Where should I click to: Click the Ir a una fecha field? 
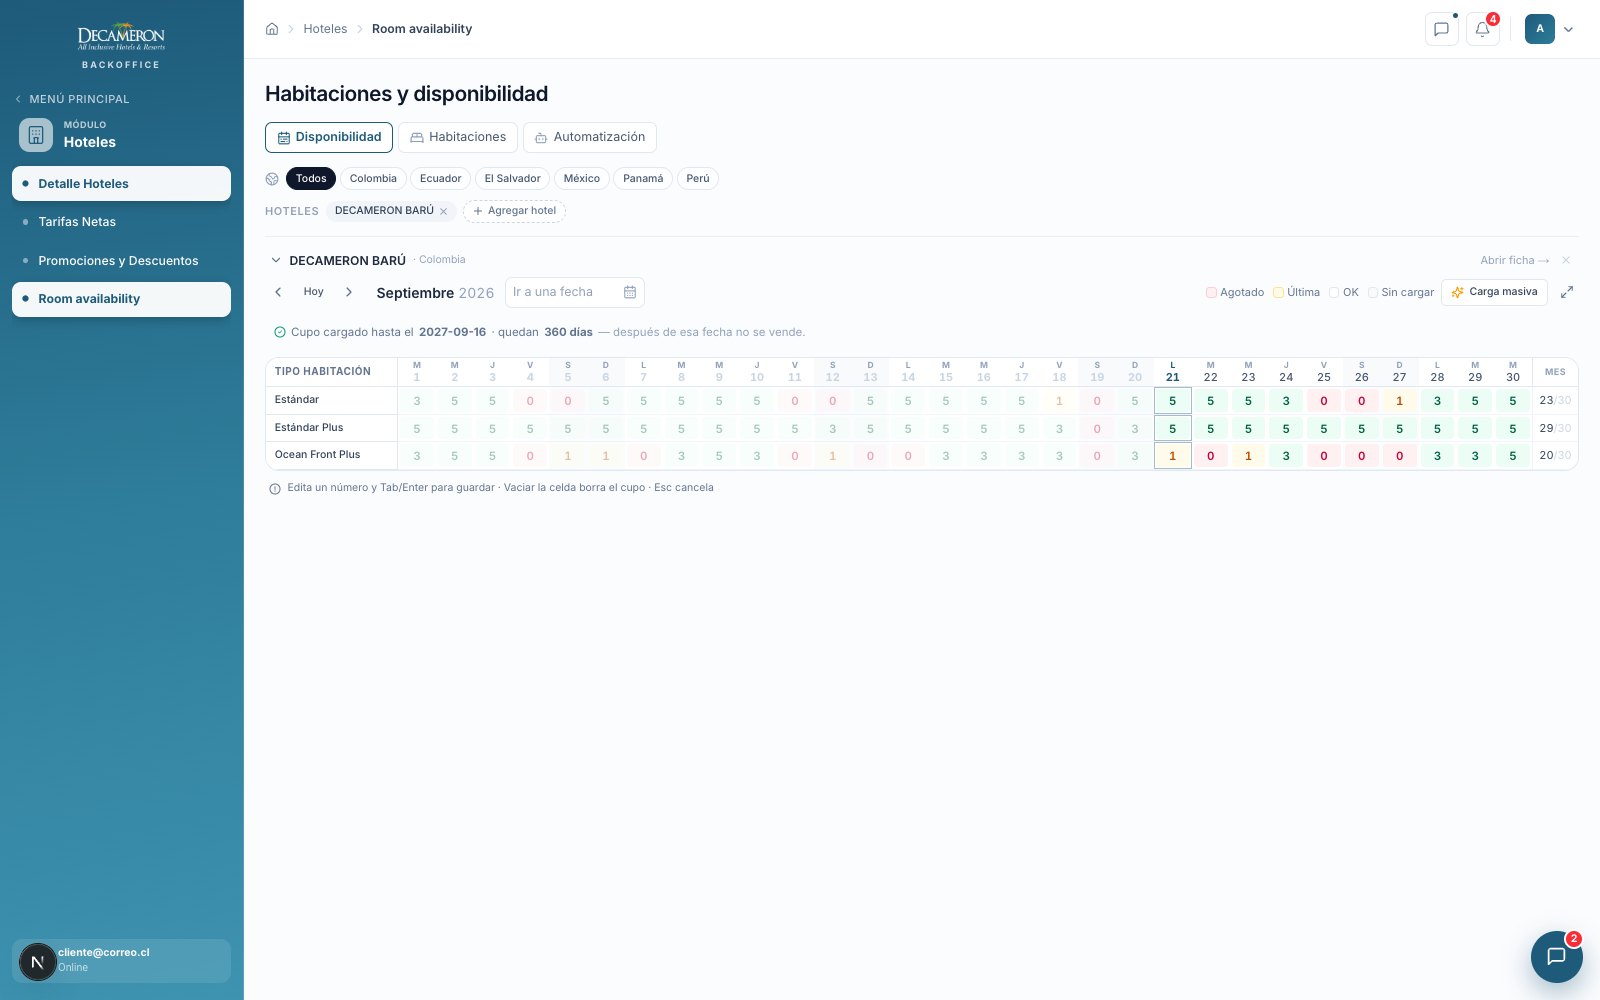pos(574,292)
